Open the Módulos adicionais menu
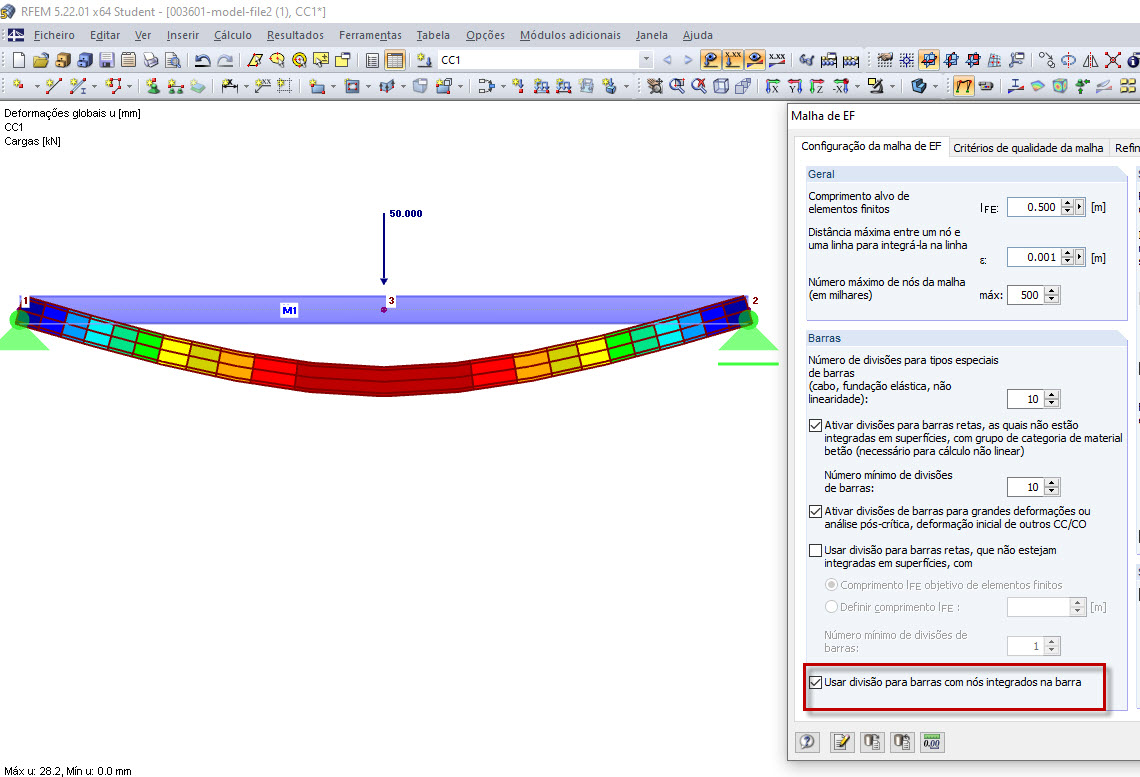The height and width of the screenshot is (777, 1140). point(570,35)
